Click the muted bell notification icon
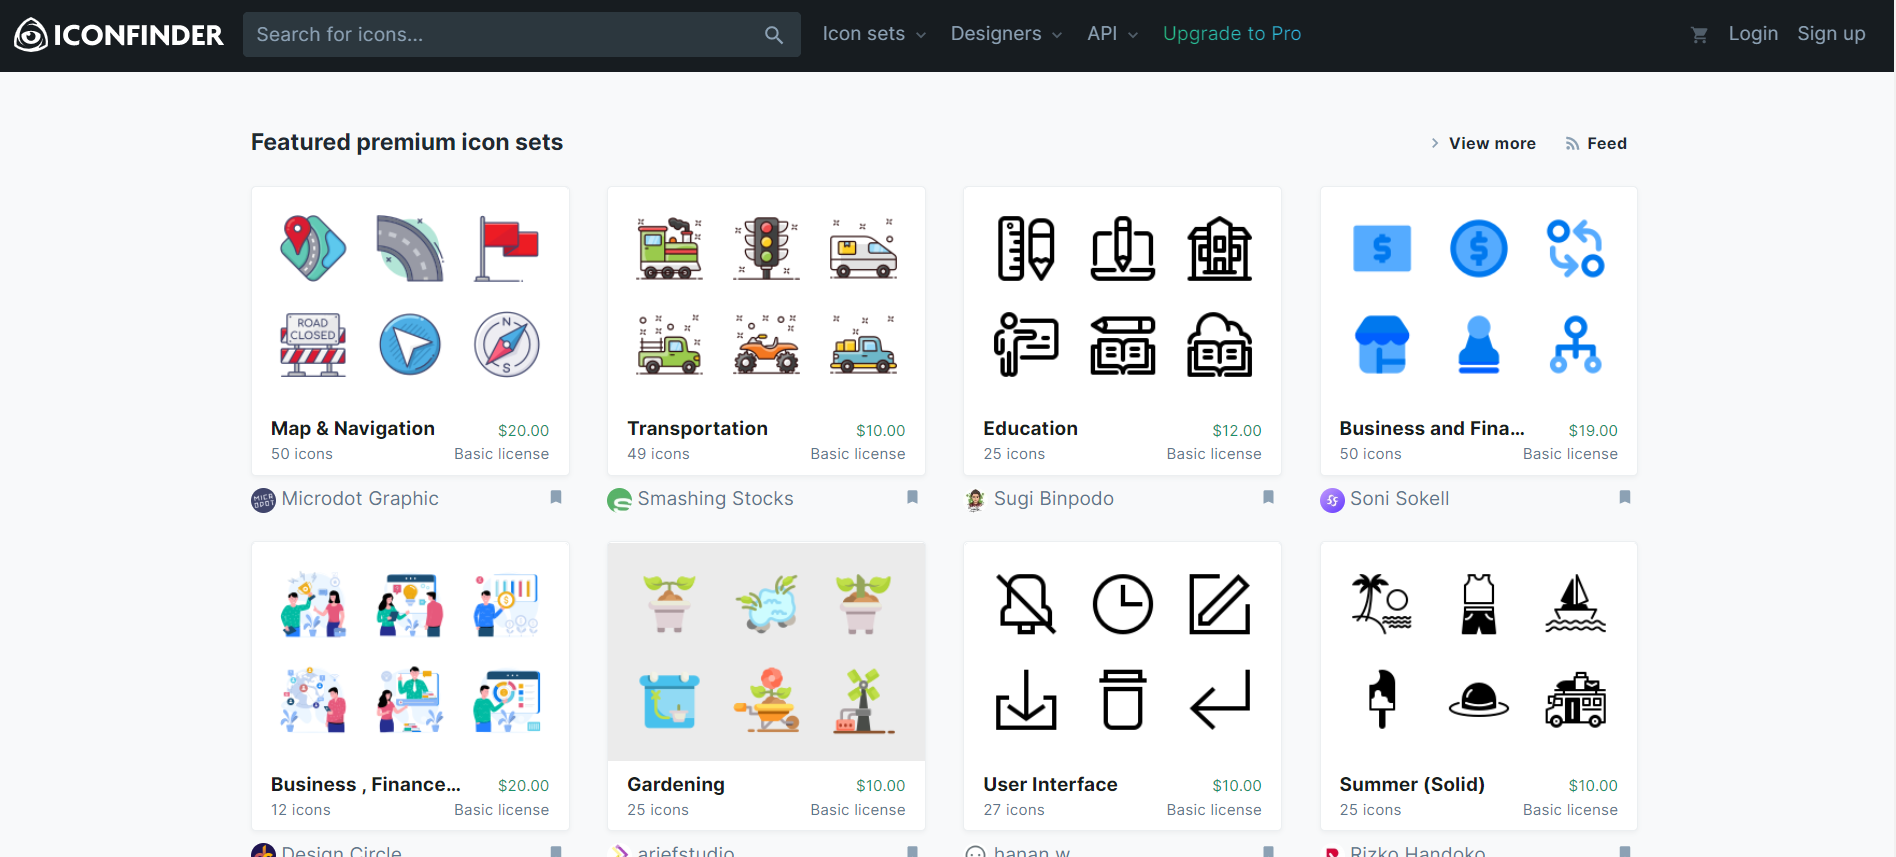Viewport: 1896px width, 857px height. [1026, 604]
